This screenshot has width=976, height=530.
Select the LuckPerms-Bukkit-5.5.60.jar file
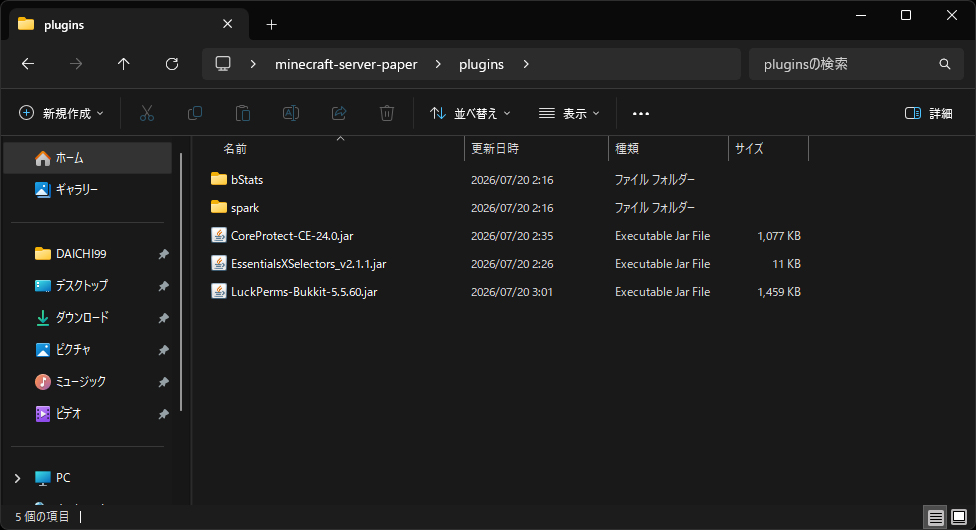[304, 292]
